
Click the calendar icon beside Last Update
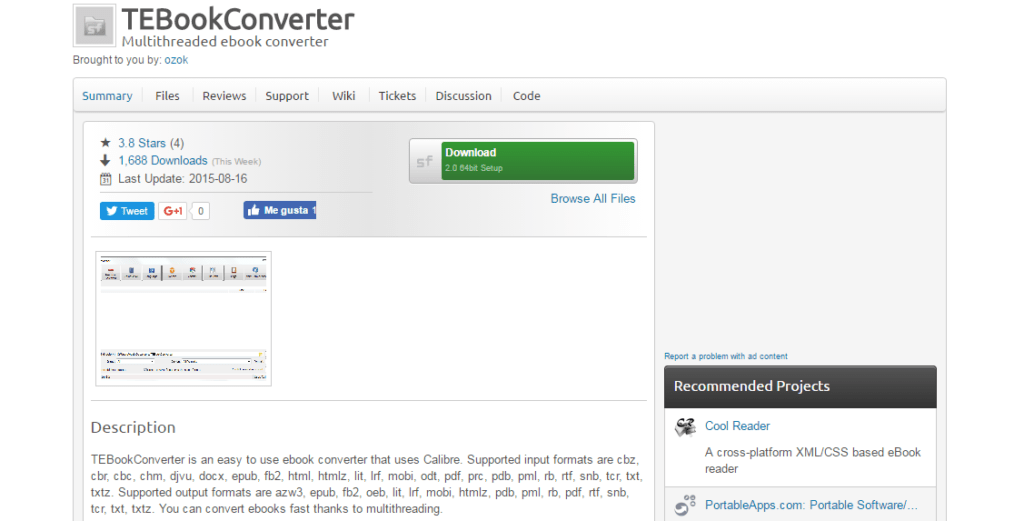[105, 179]
